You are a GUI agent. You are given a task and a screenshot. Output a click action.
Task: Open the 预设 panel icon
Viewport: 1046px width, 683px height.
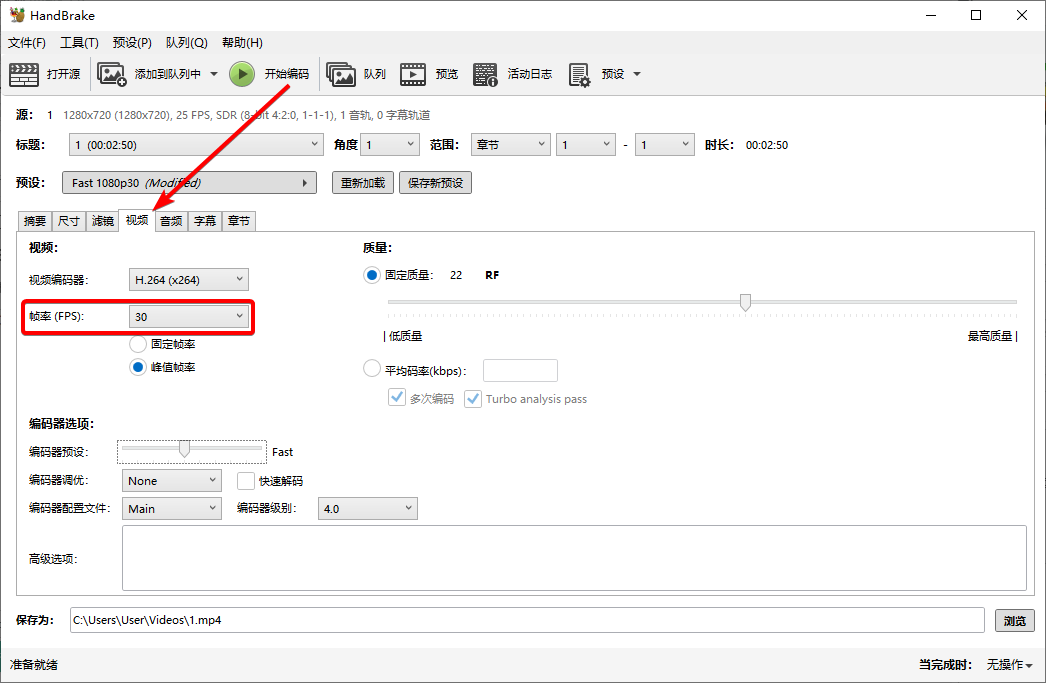578,73
